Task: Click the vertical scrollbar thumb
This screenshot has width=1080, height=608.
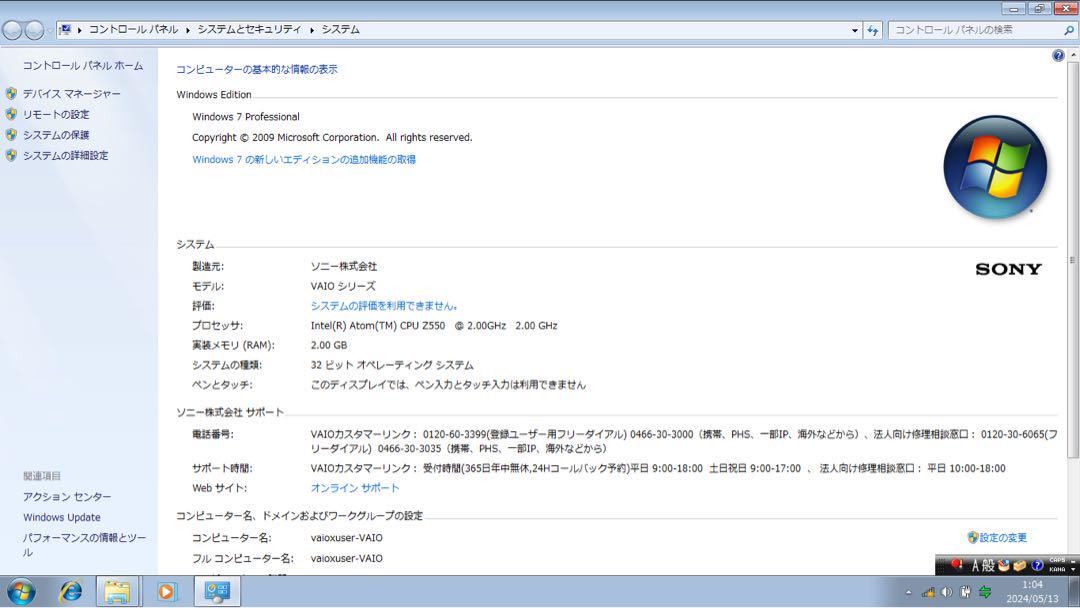Action: (x=1073, y=260)
